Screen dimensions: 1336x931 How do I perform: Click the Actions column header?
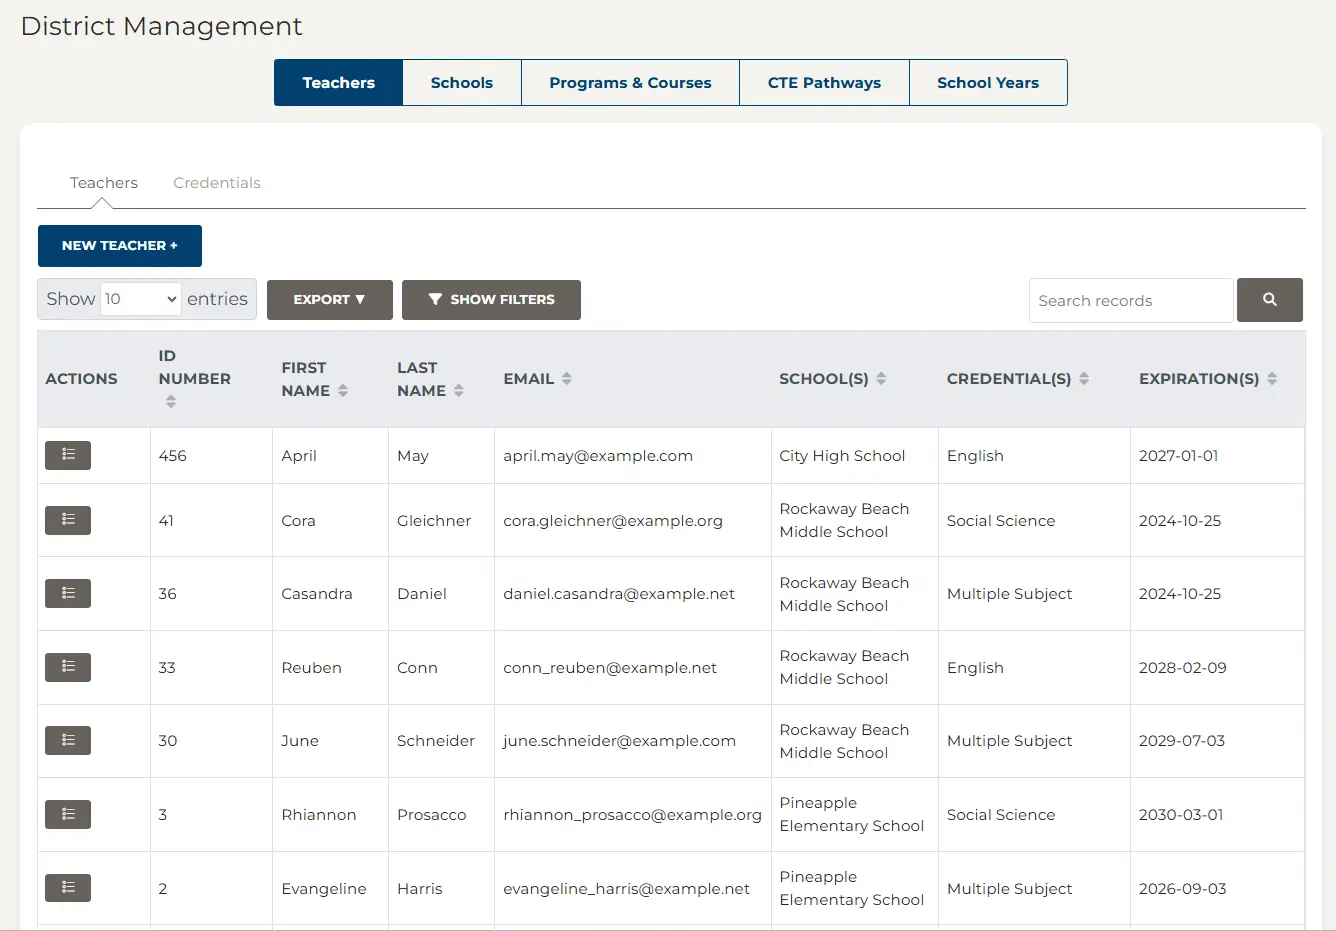pos(81,379)
